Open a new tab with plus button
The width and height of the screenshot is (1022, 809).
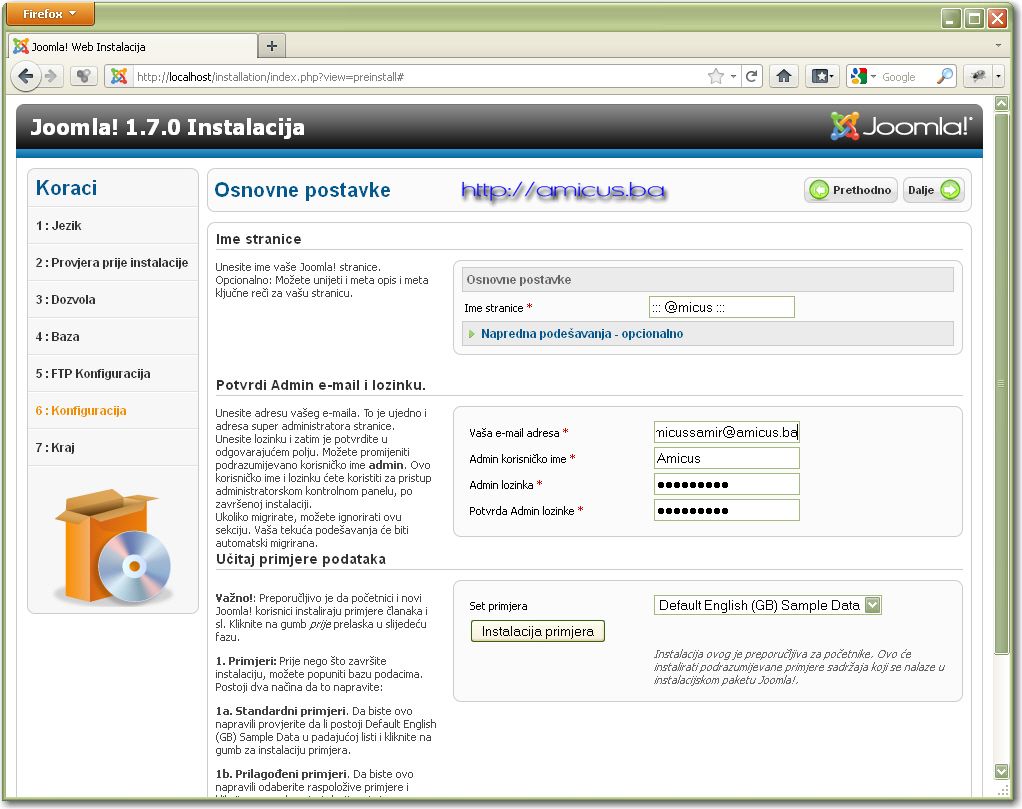[x=272, y=46]
